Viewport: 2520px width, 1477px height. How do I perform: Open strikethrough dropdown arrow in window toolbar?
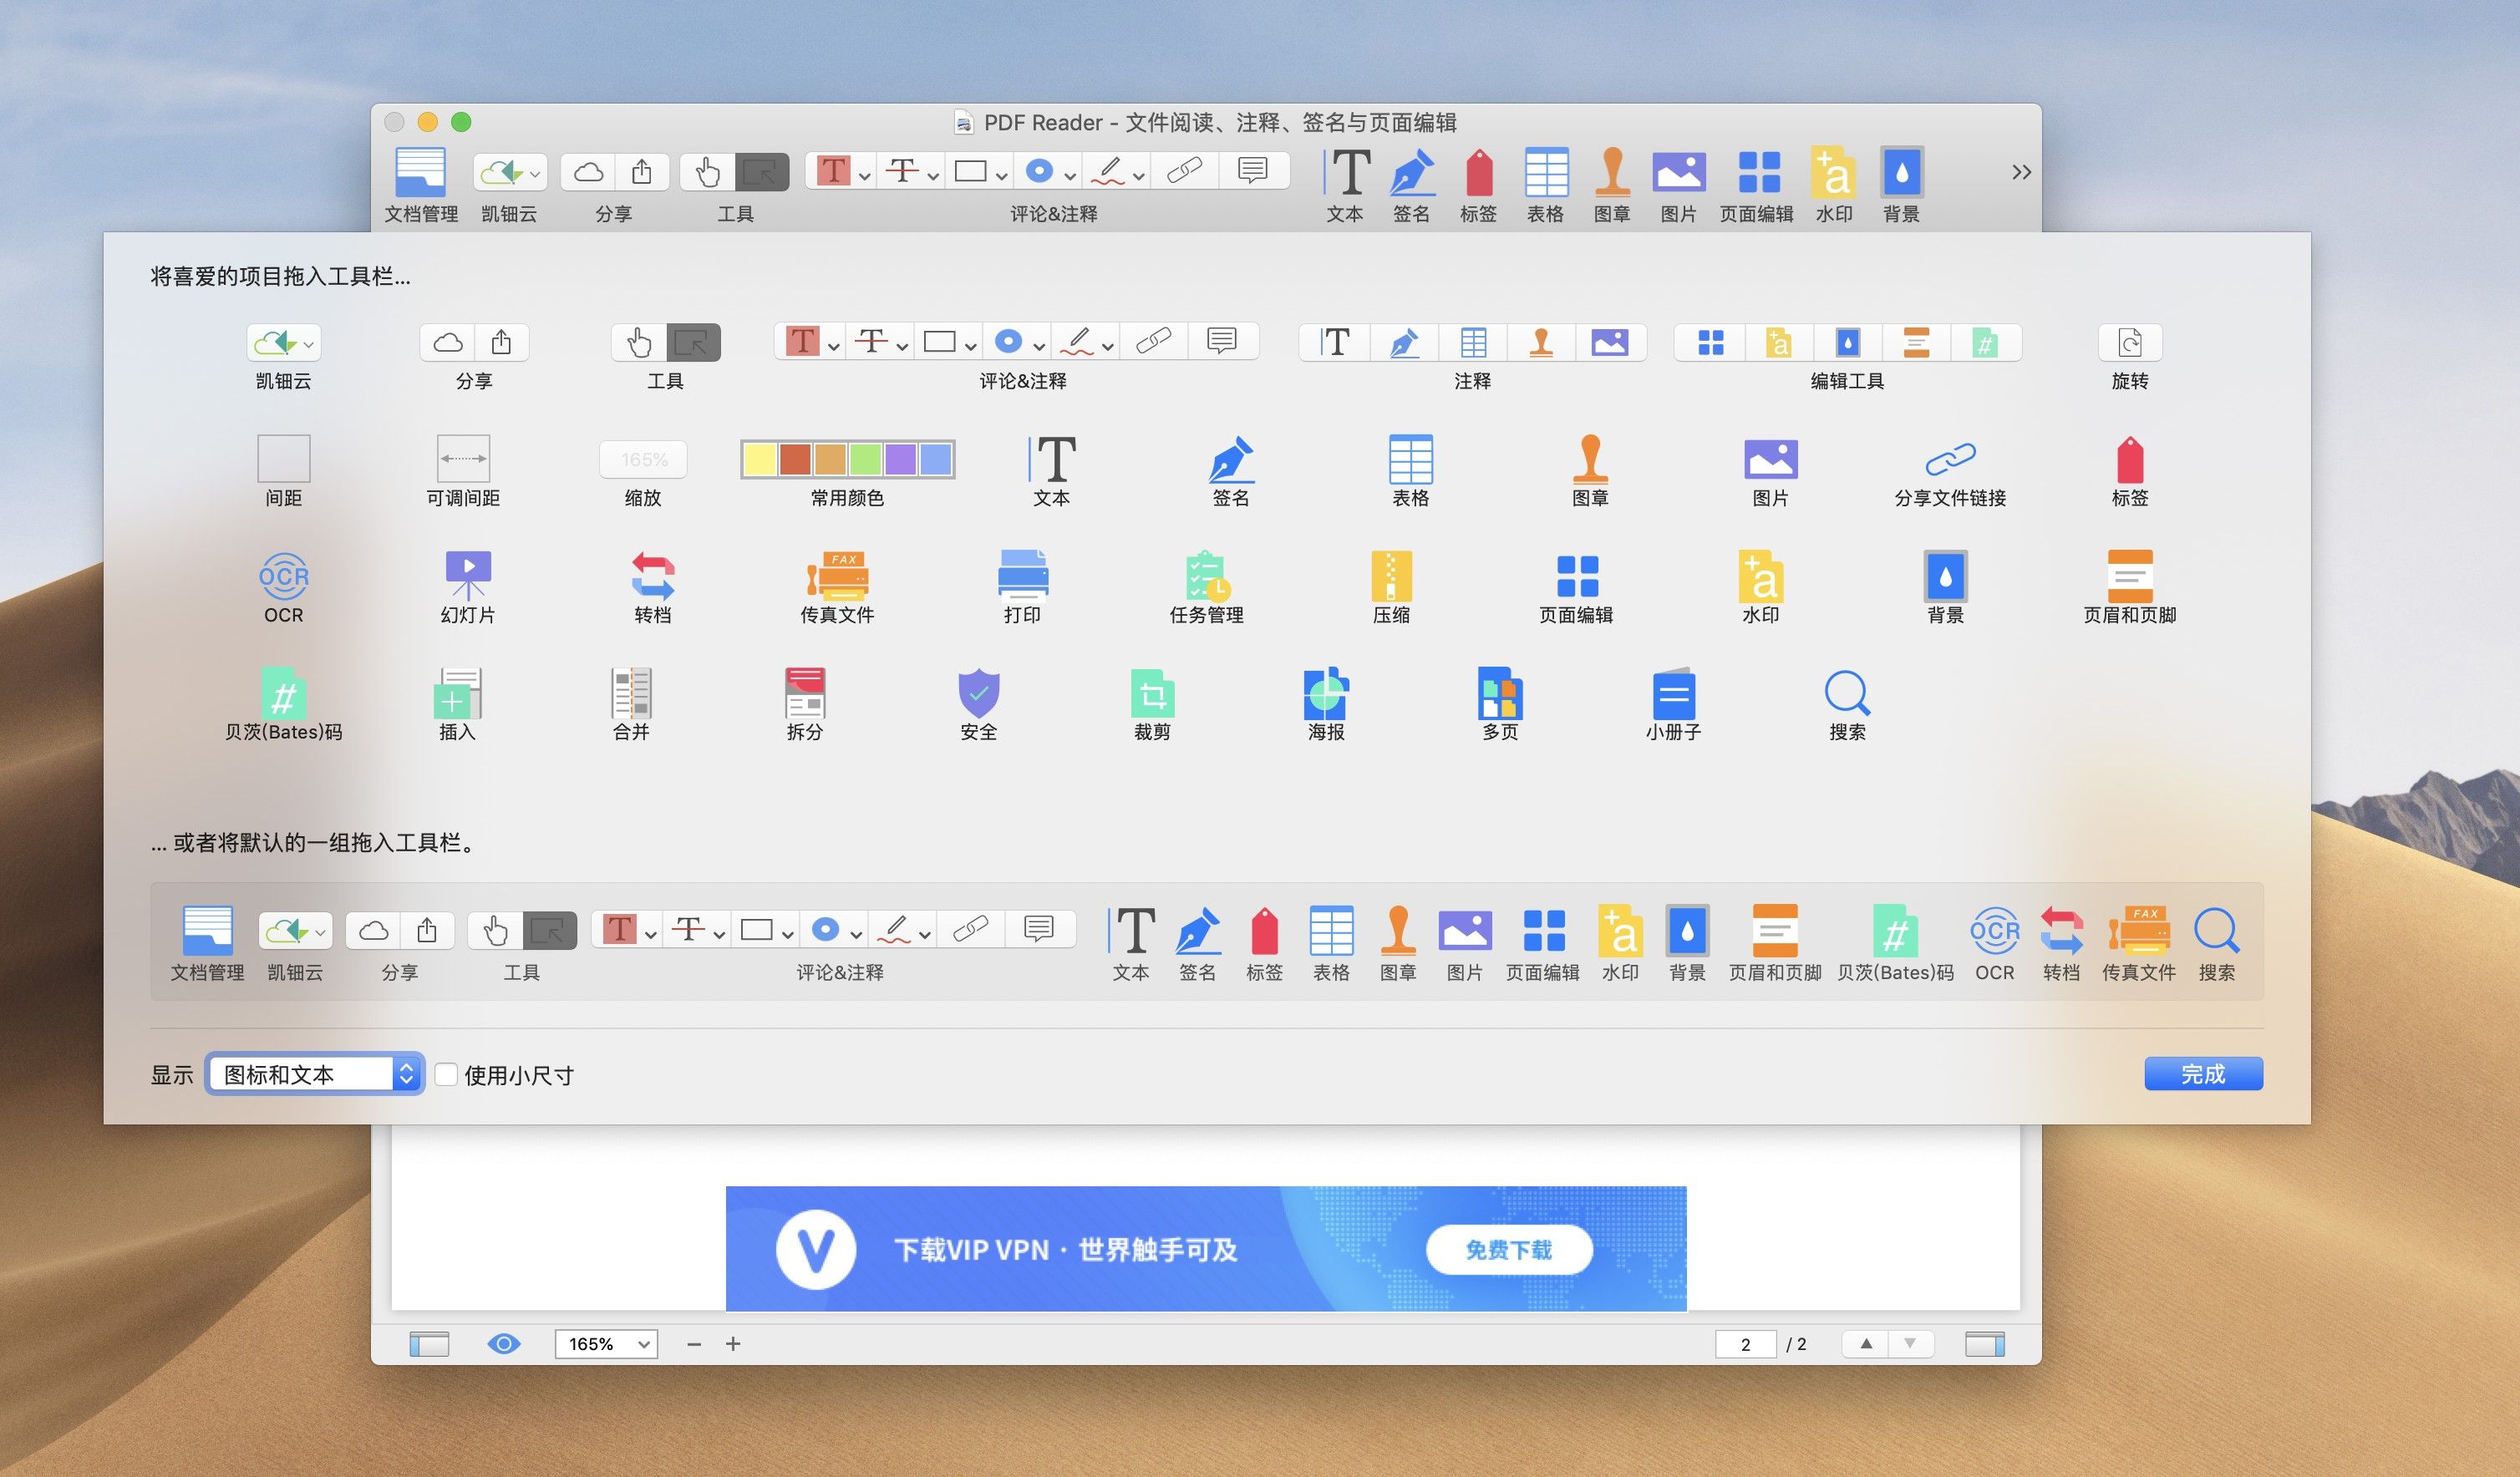click(x=932, y=175)
